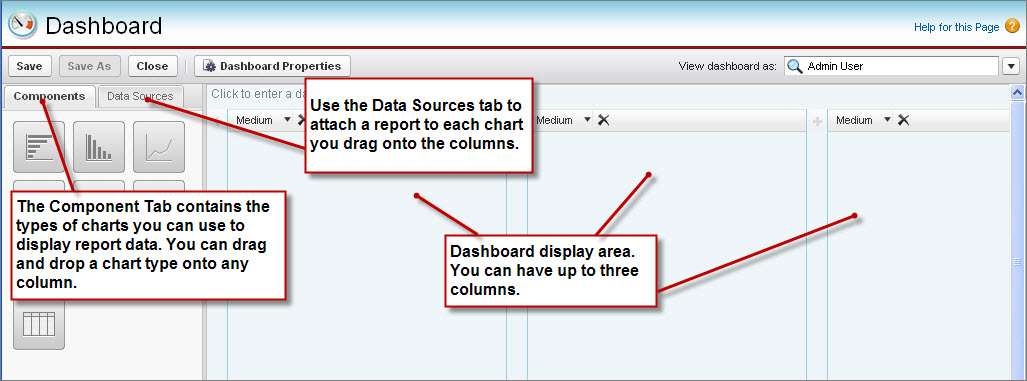
Task: Click the Admin User input field
Action: [x=891, y=66]
